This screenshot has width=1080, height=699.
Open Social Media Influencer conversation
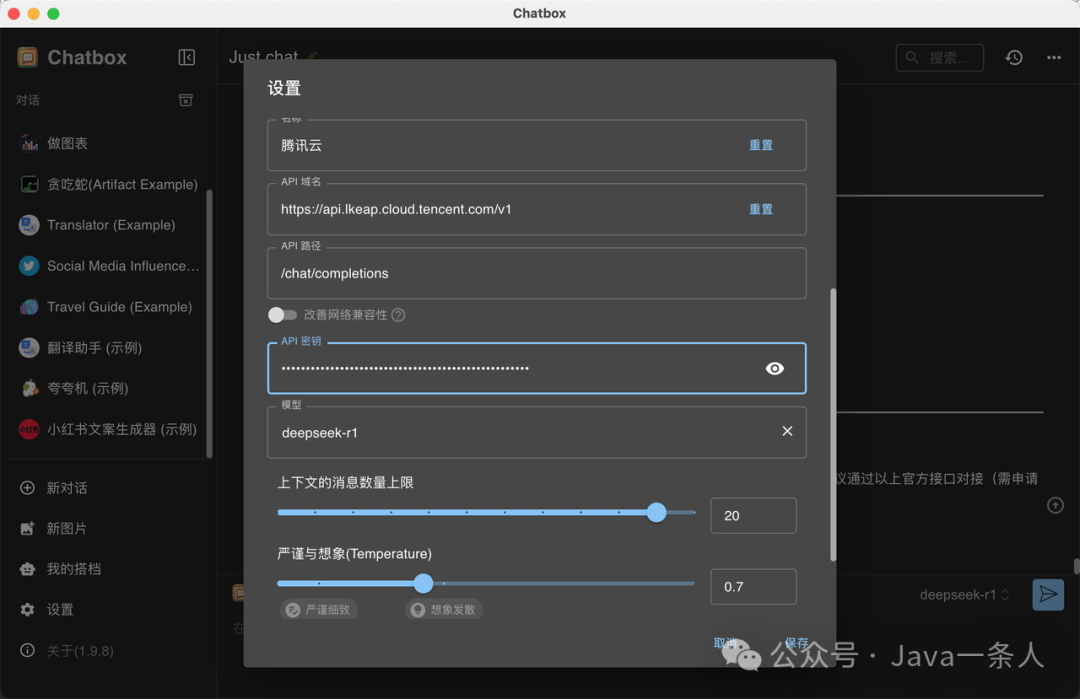110,266
